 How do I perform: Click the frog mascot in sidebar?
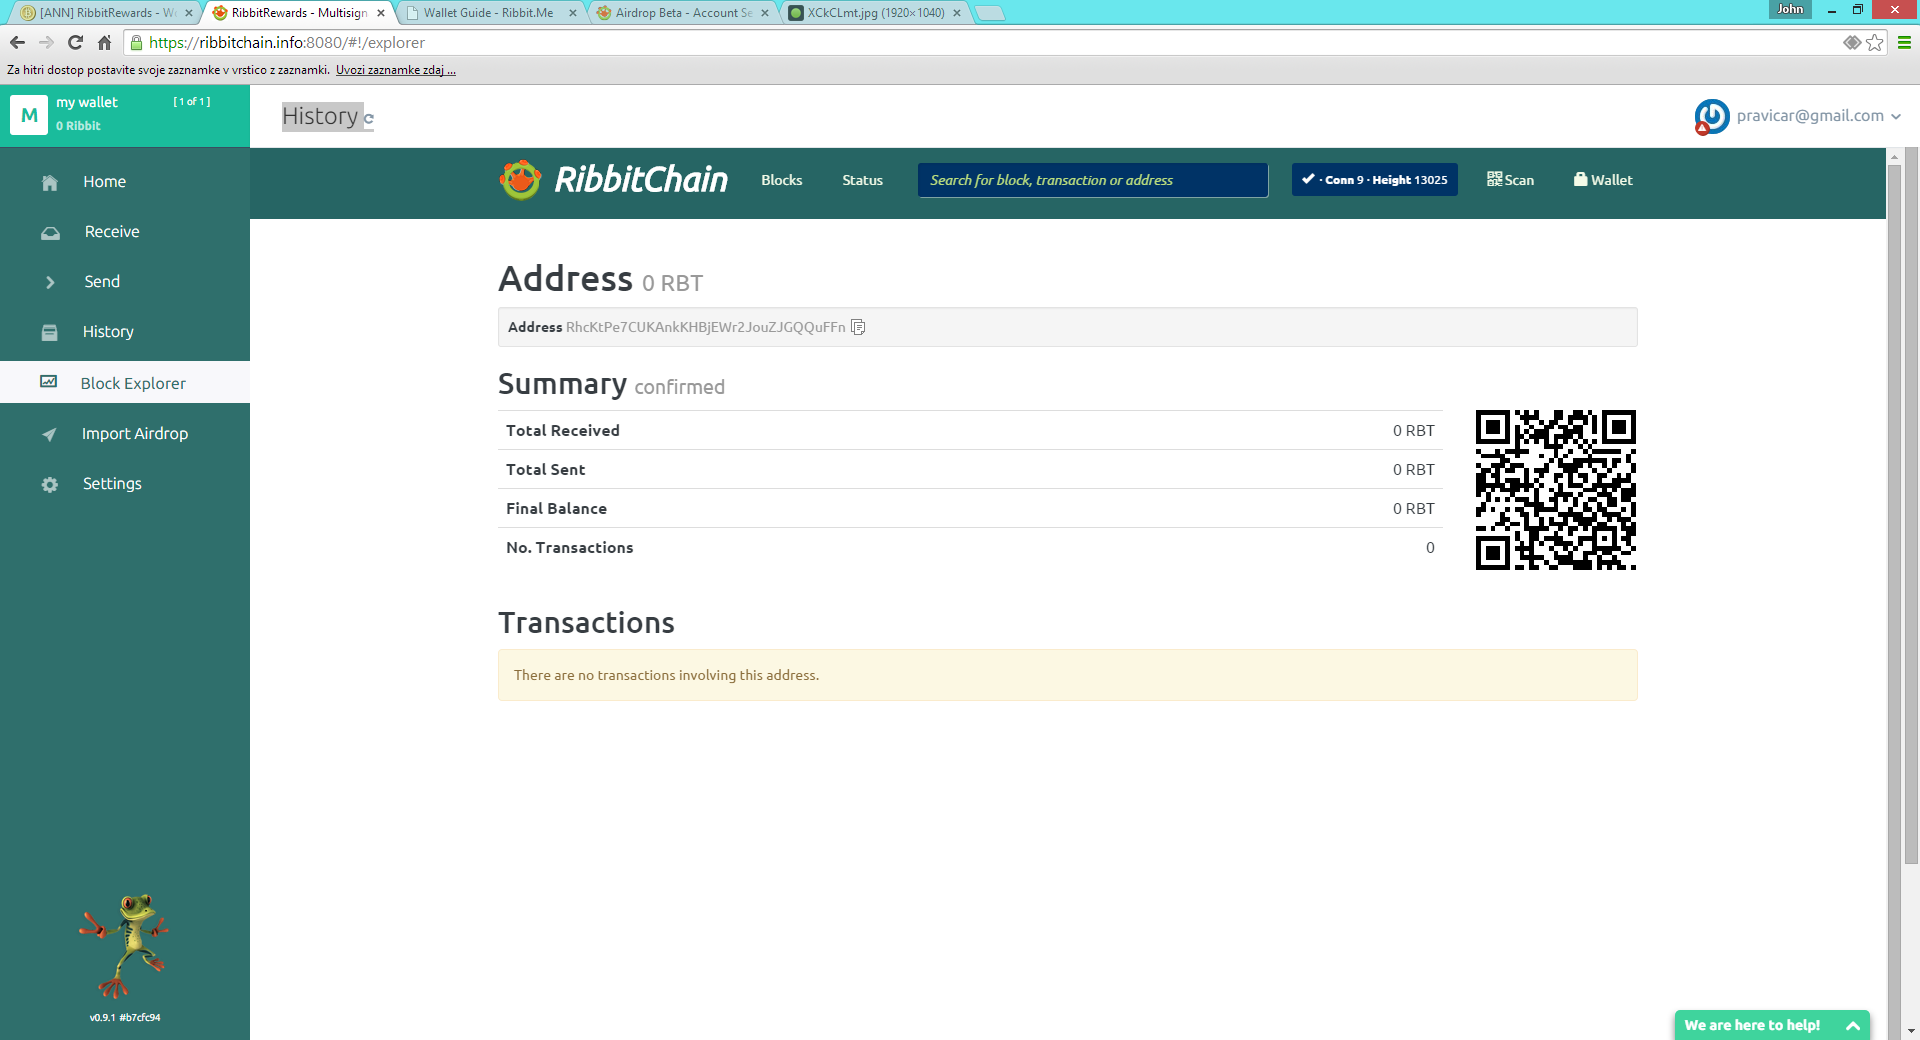point(126,945)
